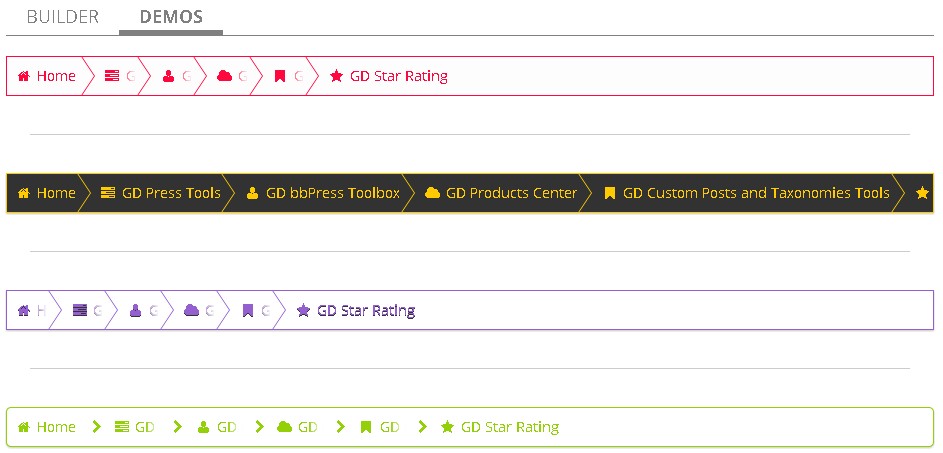Viewport: 943px width, 453px height.
Task: Select the DEMOS tab
Action: pos(171,17)
